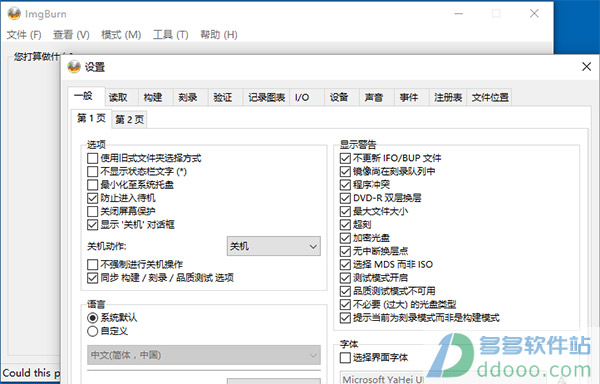Open the 工具 (T) menu
600x384 pixels.
pyautogui.click(x=171, y=35)
